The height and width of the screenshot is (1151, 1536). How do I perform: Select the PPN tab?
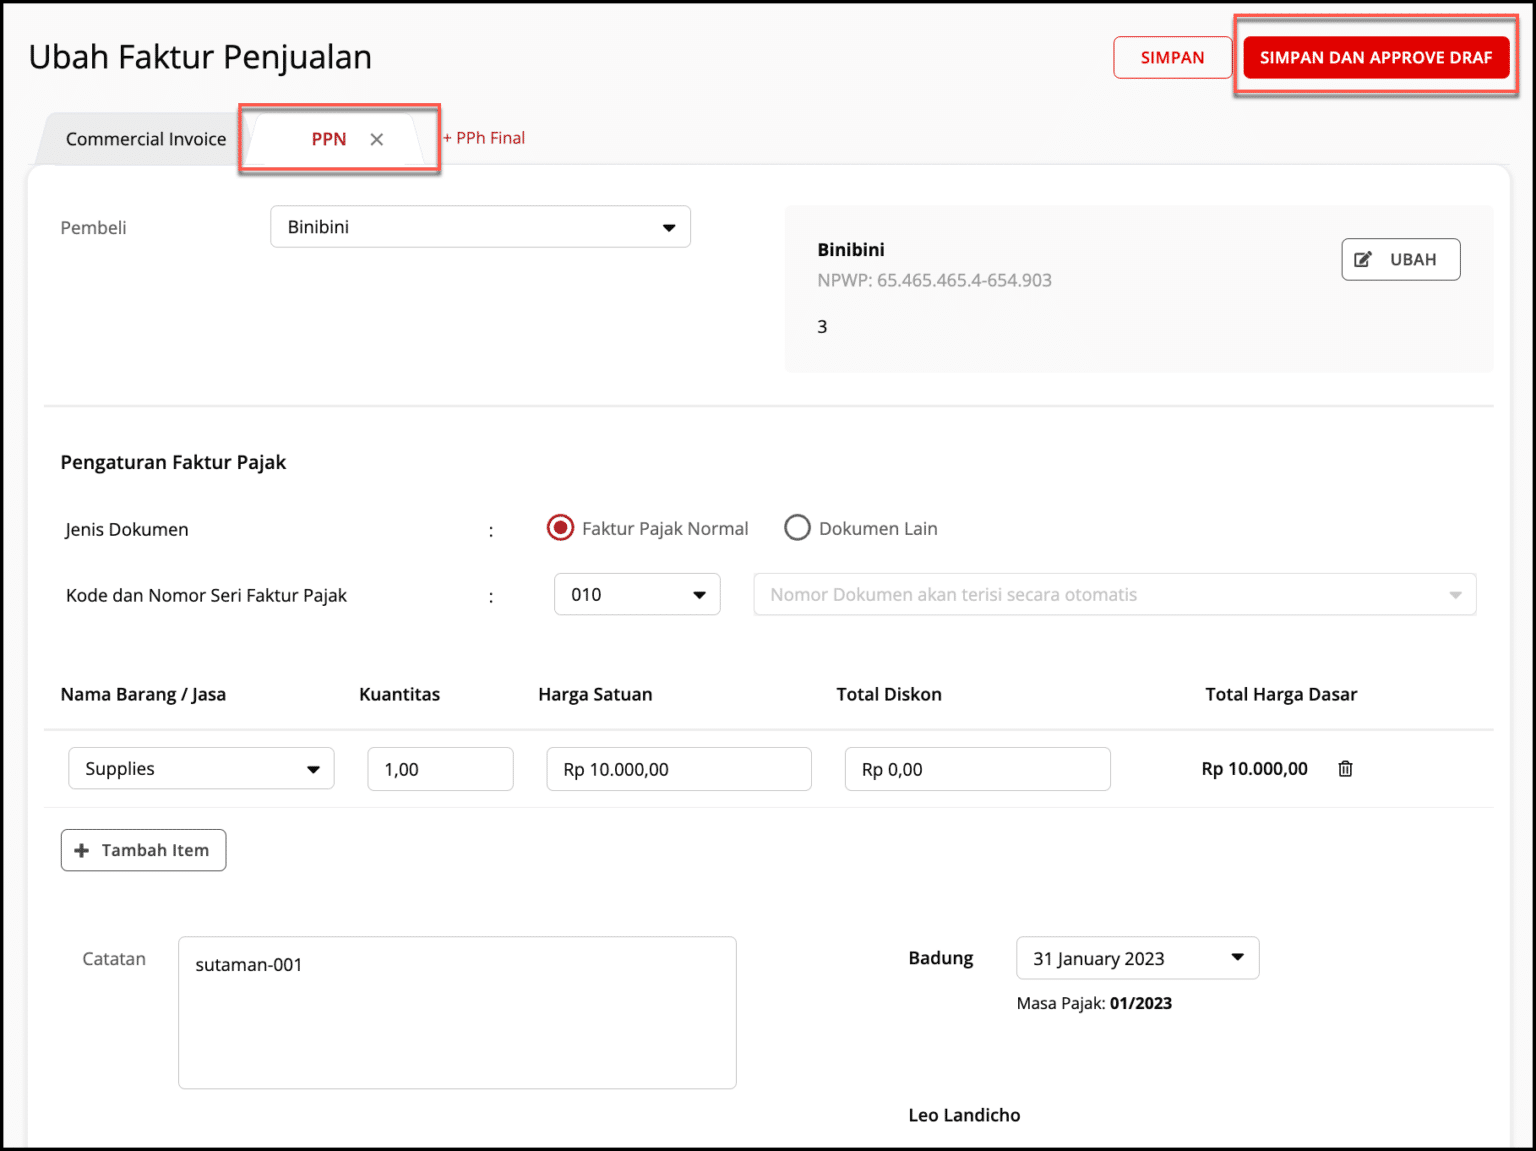point(328,139)
